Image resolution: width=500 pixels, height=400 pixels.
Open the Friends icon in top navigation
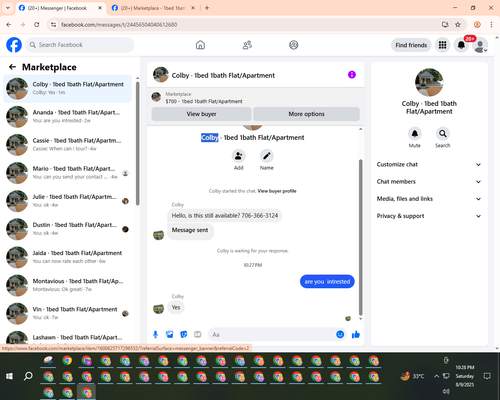247,45
